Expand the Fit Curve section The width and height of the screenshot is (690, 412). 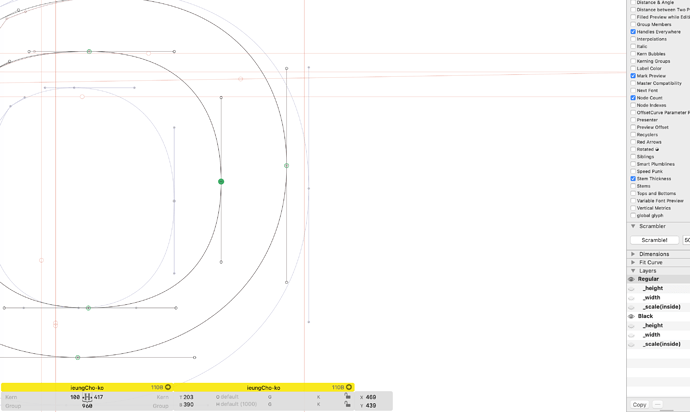click(x=633, y=262)
